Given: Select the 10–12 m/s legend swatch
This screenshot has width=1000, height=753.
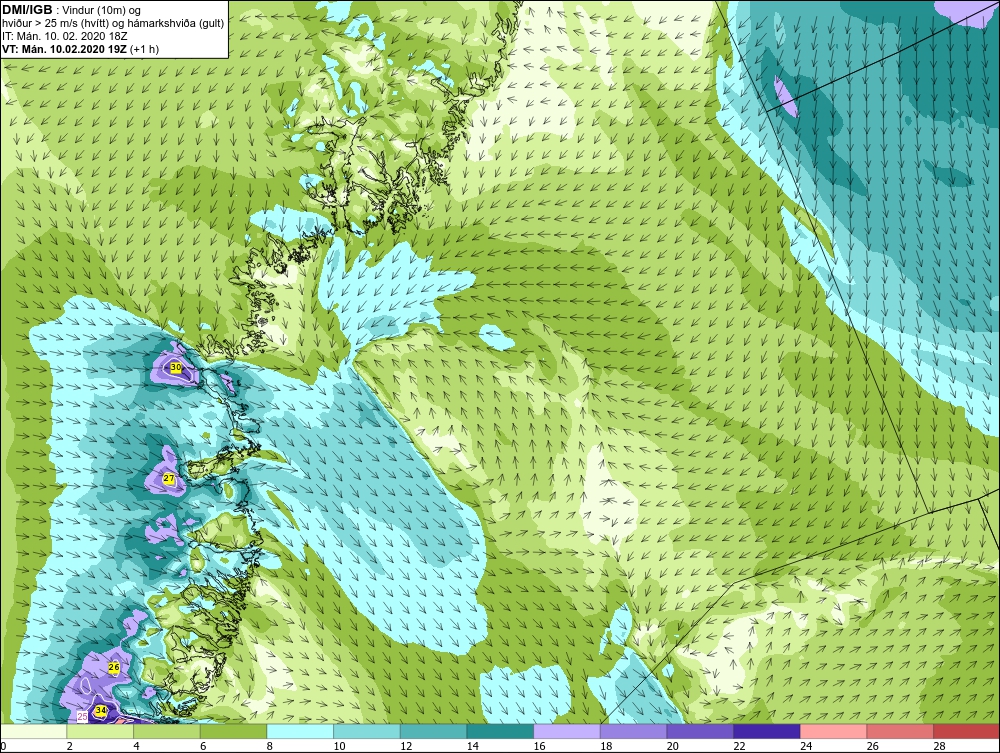Looking at the screenshot, I should pos(366,731).
